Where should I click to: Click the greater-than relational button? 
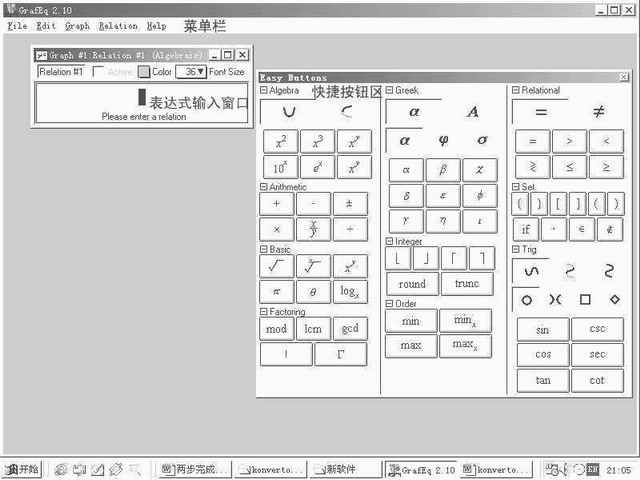click(569, 141)
